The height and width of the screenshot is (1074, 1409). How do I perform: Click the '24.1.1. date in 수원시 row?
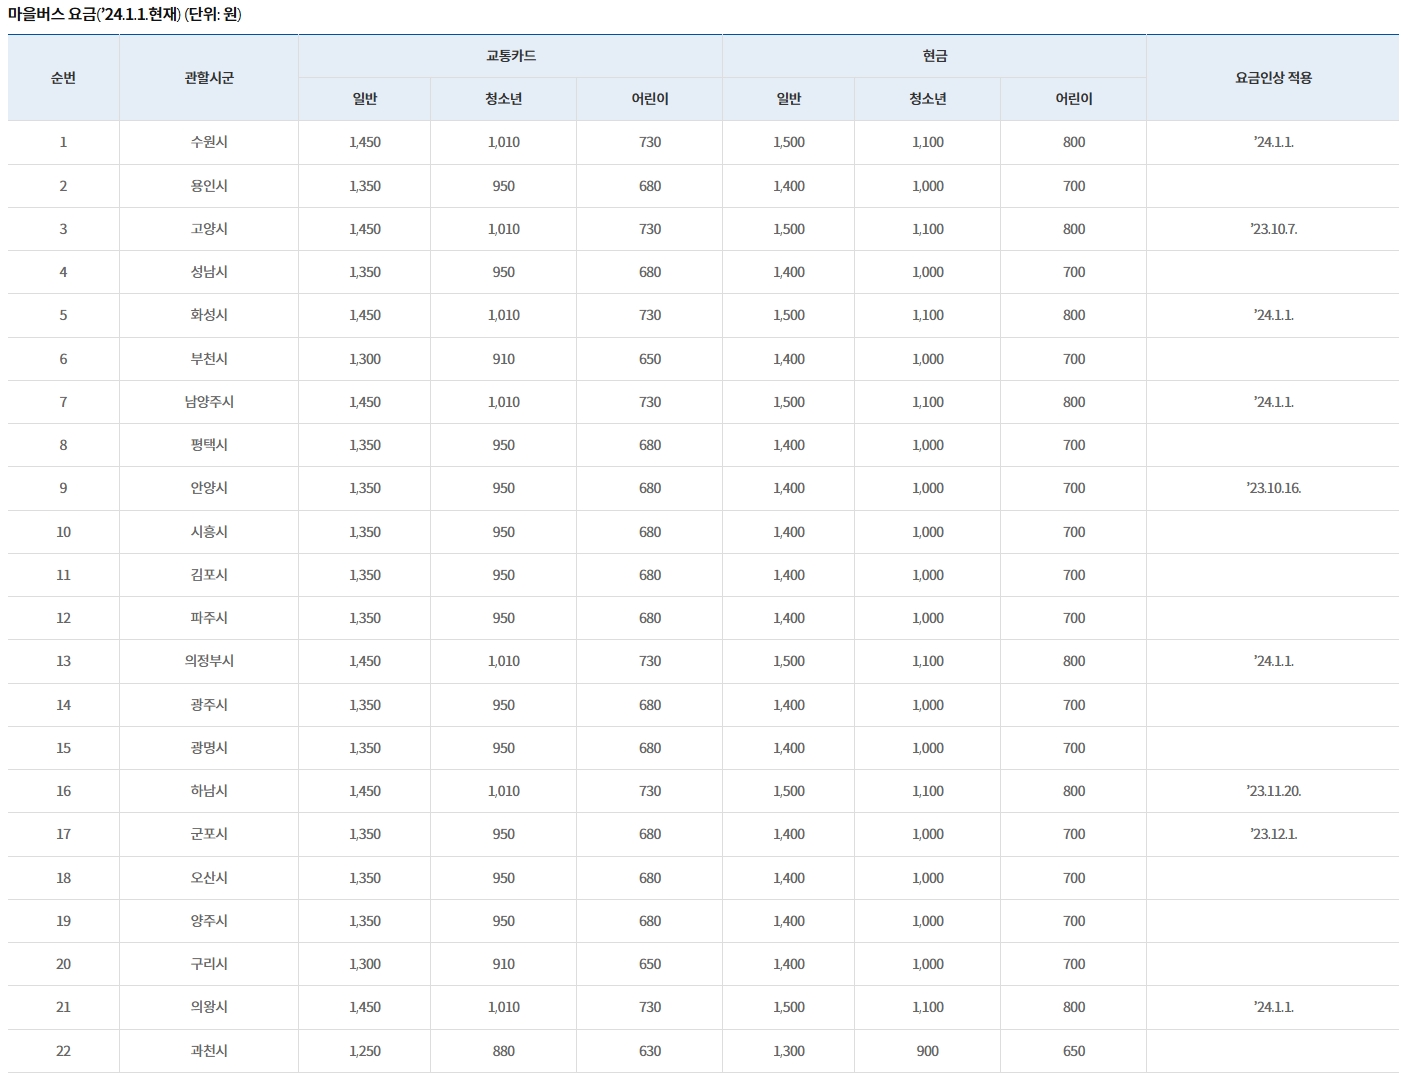pyautogui.click(x=1273, y=142)
